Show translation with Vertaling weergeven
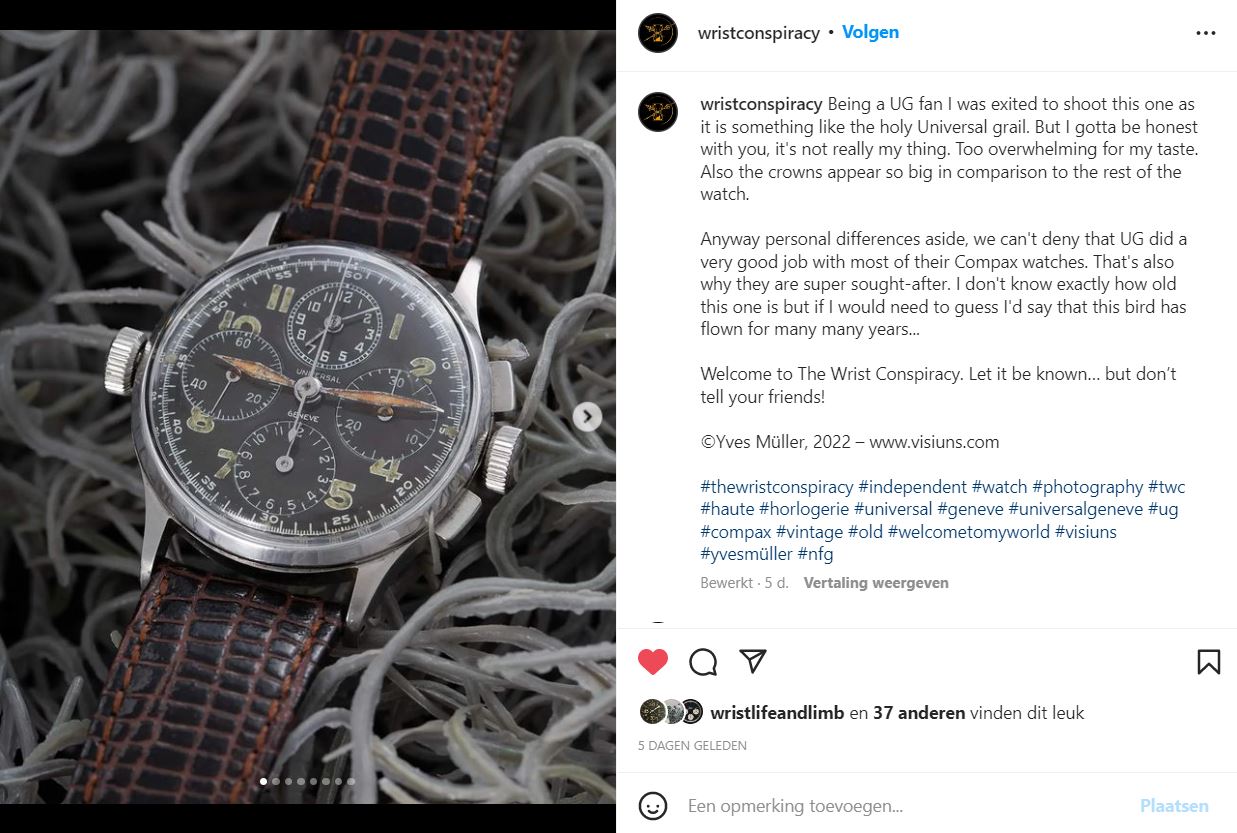Screen dimensions: 1237x833 point(876,583)
